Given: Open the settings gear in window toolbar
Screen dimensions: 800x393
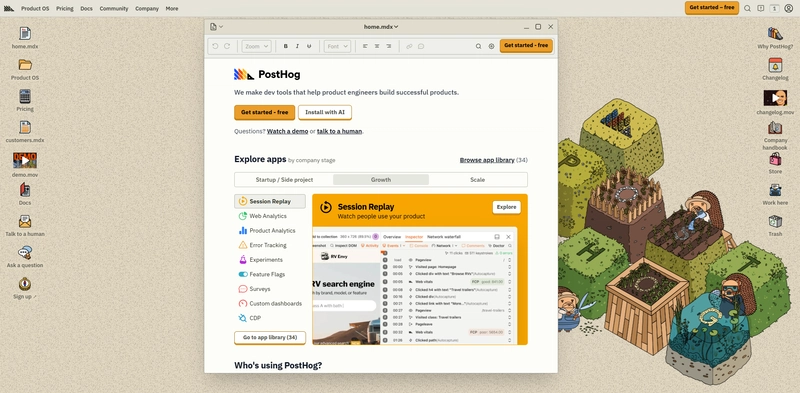Looking at the screenshot, I should 491,46.
